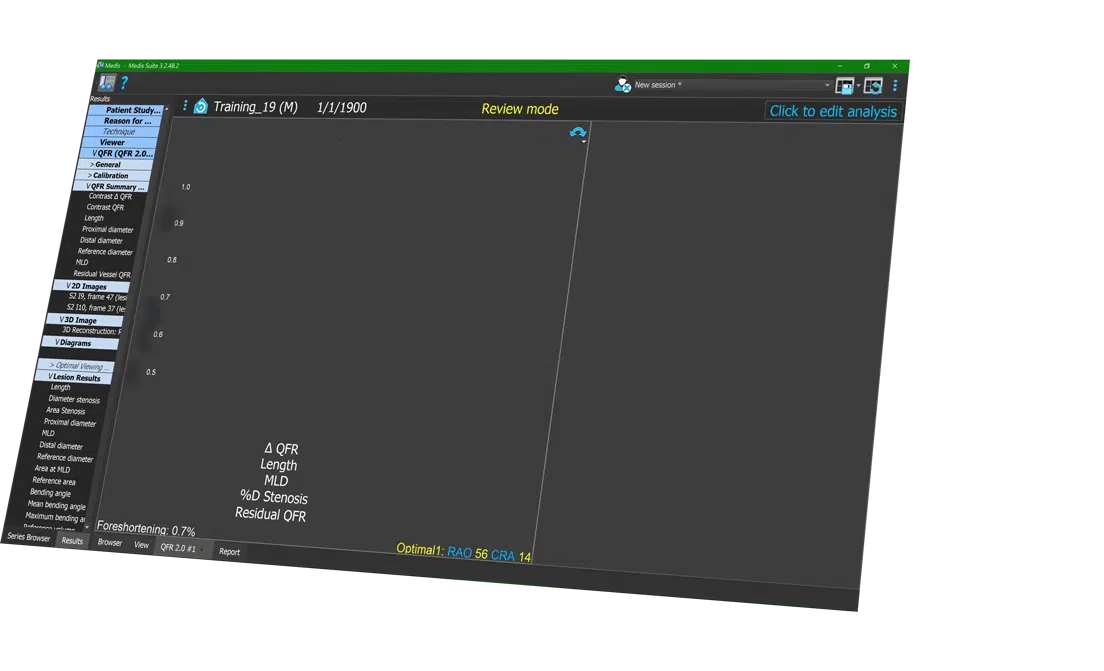
Task: Click the reset session layout icon
Action: tap(873, 86)
